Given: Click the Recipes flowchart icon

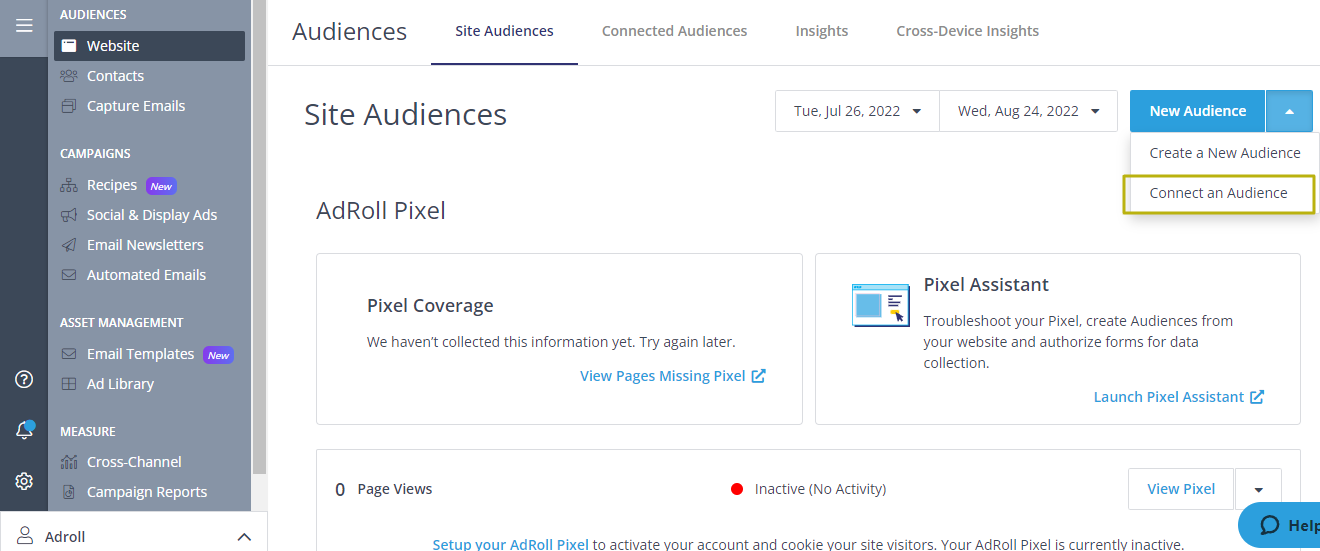Looking at the screenshot, I should tap(69, 185).
